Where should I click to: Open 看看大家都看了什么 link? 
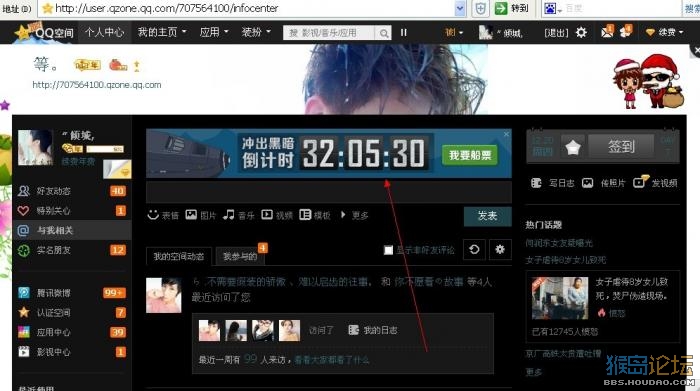[x=332, y=360]
